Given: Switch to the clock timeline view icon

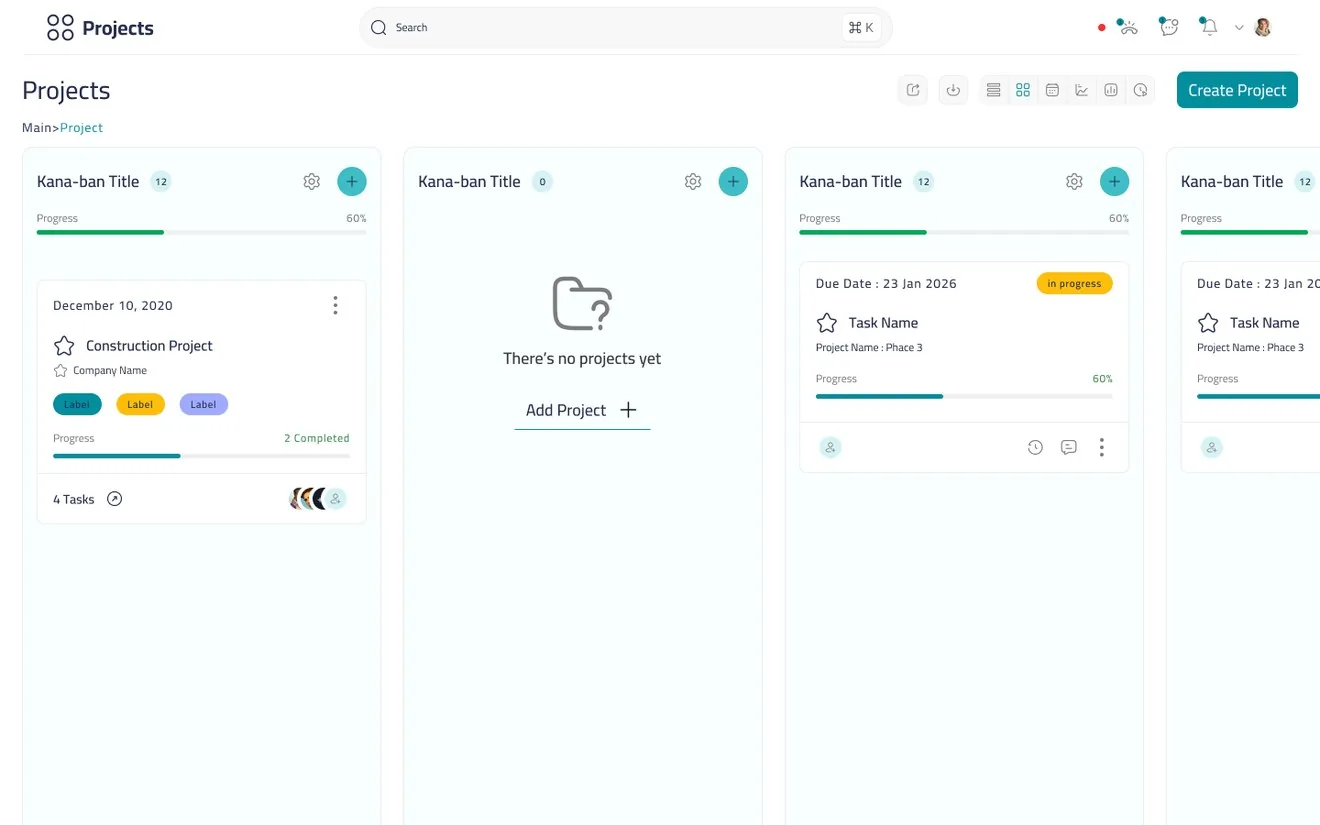Looking at the screenshot, I should coord(1140,90).
